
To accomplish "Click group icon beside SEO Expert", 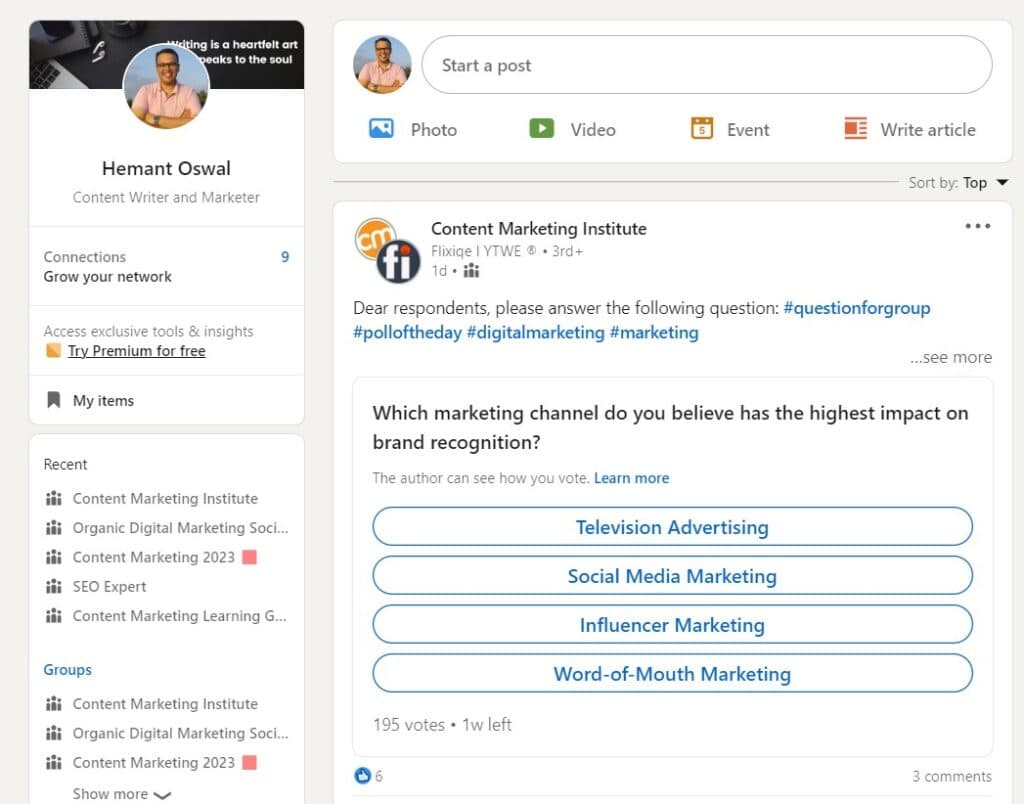I will tap(54, 587).
